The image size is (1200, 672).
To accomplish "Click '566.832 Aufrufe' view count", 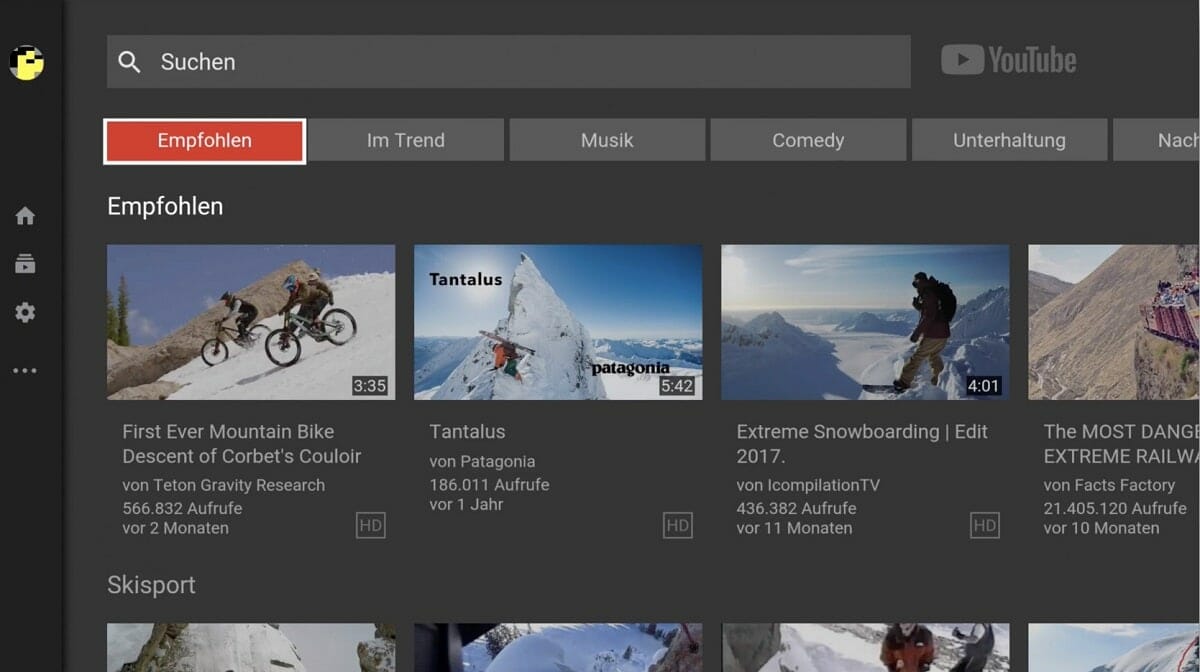I will click(x=182, y=508).
